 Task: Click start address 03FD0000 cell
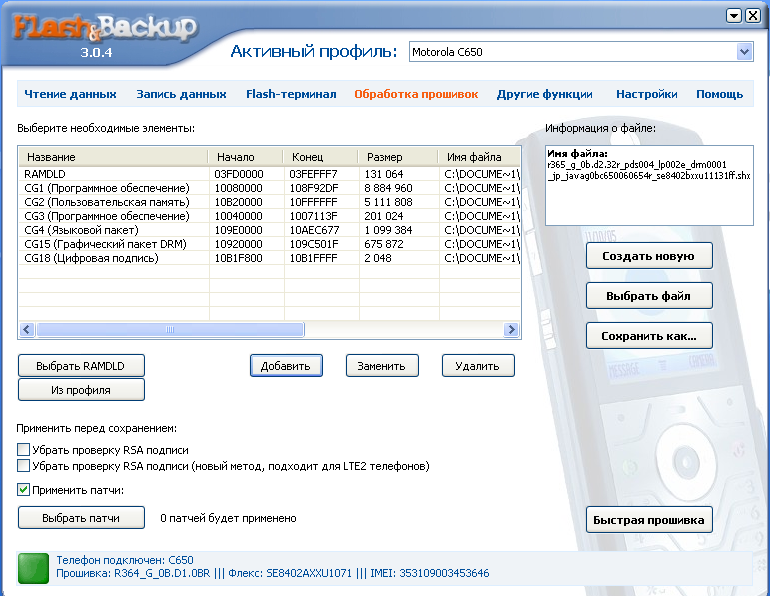pos(239,174)
